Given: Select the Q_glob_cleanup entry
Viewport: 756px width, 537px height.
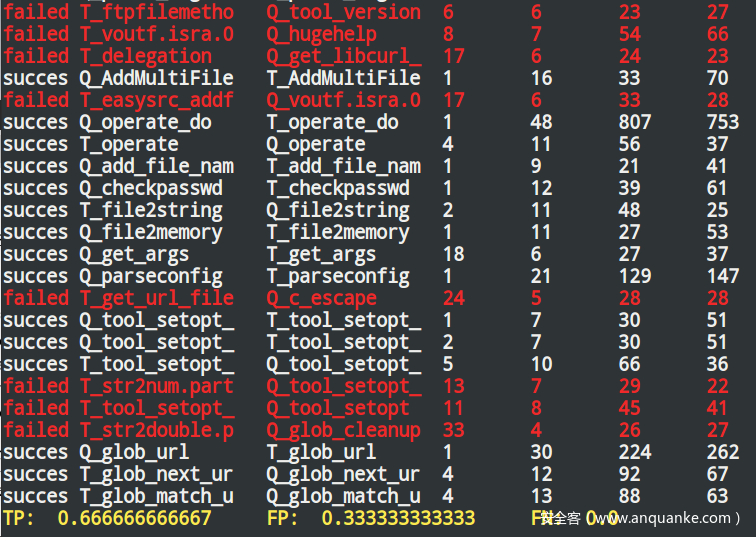Looking at the screenshot, I should 344,430.
